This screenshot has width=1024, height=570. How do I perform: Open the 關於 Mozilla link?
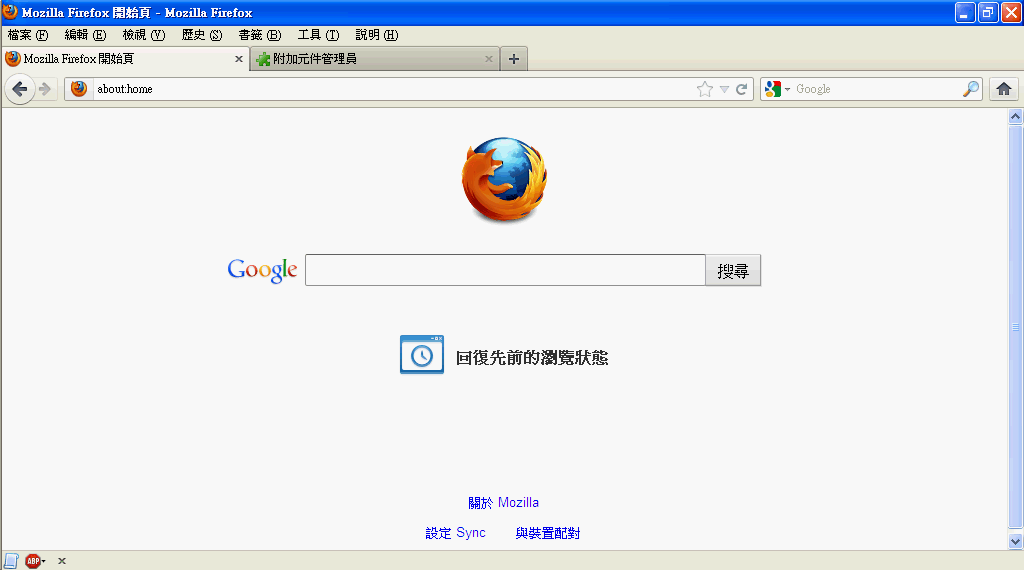(504, 503)
